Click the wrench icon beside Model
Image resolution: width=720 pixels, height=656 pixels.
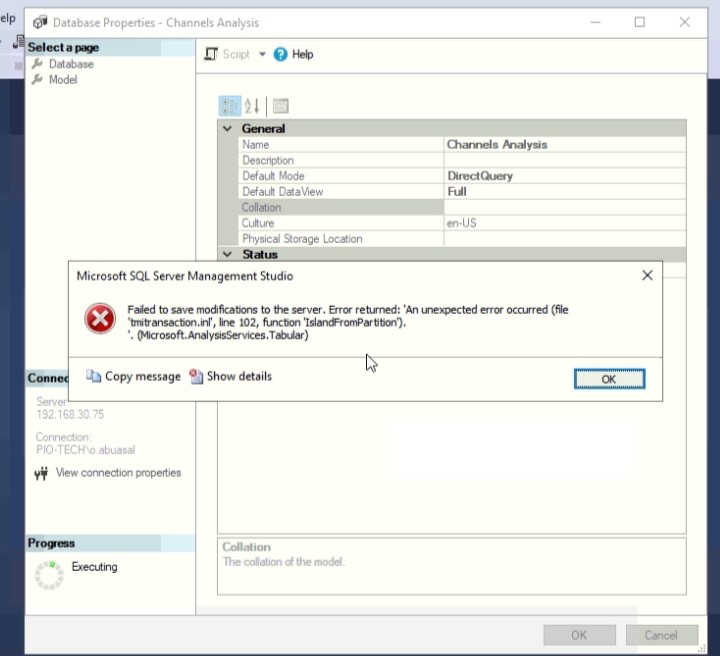pos(37,79)
